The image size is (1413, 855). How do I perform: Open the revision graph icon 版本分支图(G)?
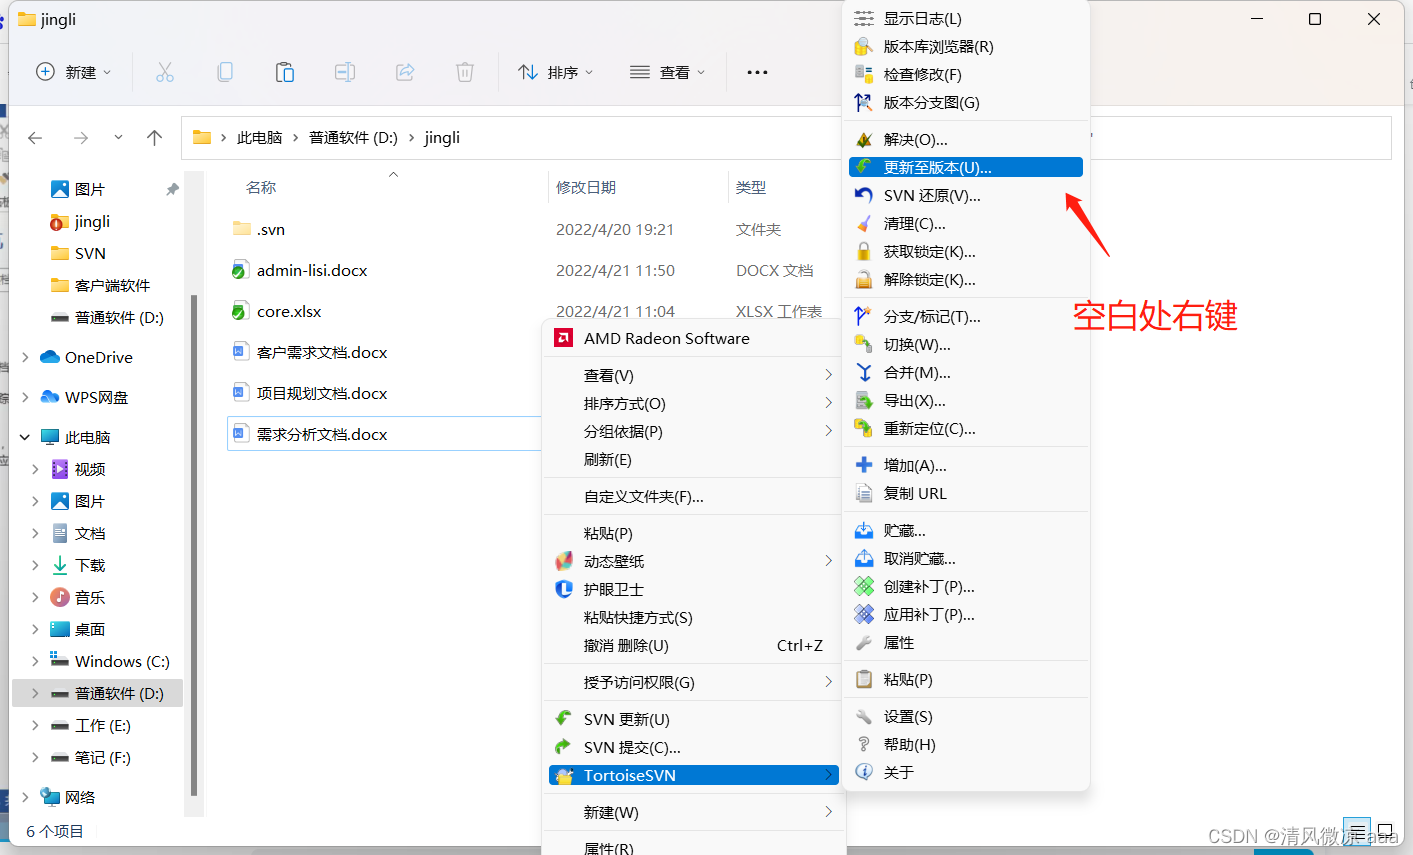coord(864,103)
